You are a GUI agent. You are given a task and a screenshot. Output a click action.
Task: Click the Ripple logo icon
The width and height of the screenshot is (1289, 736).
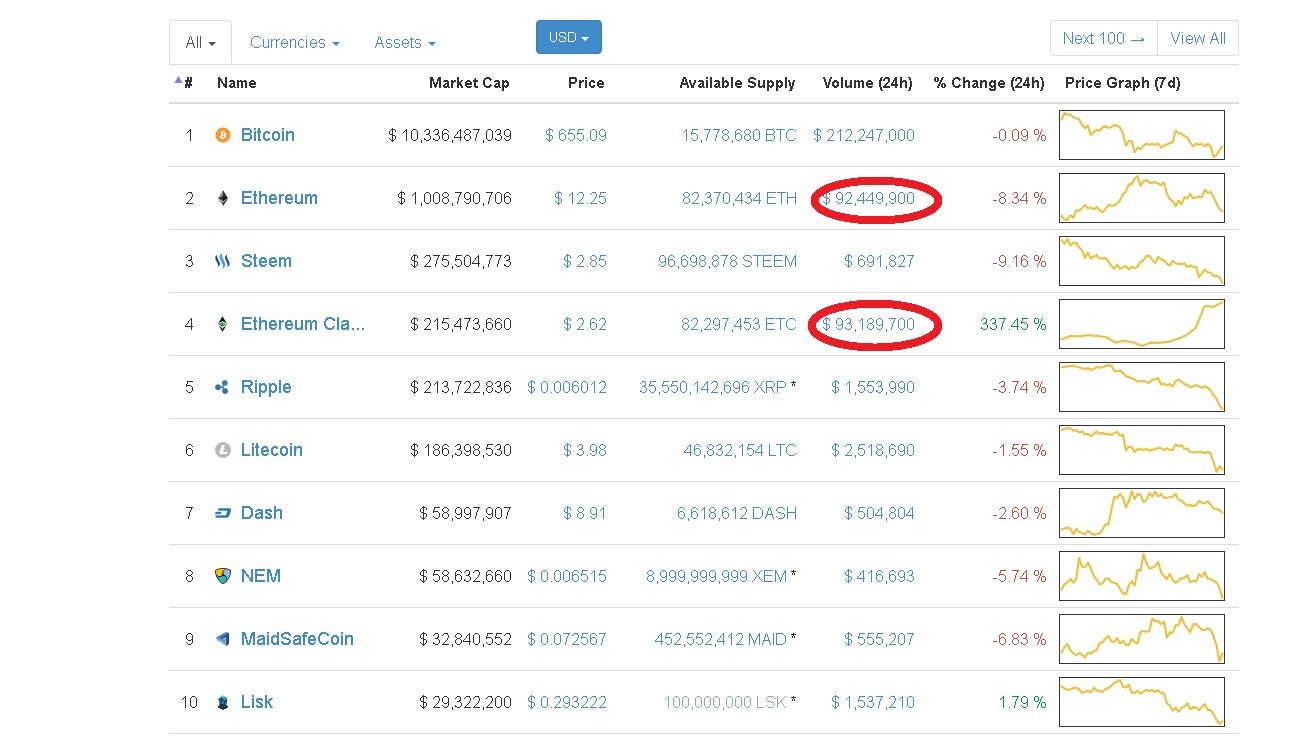pos(222,387)
